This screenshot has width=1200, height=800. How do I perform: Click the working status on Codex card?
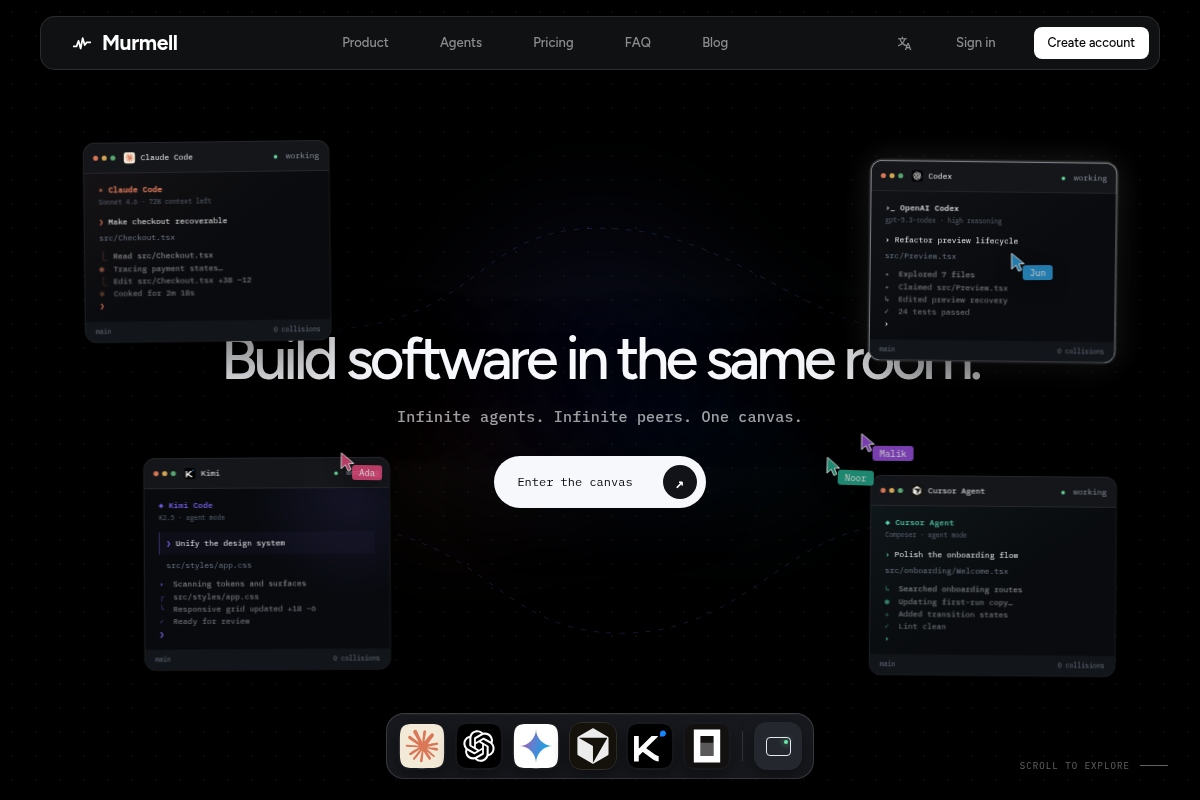point(1084,178)
